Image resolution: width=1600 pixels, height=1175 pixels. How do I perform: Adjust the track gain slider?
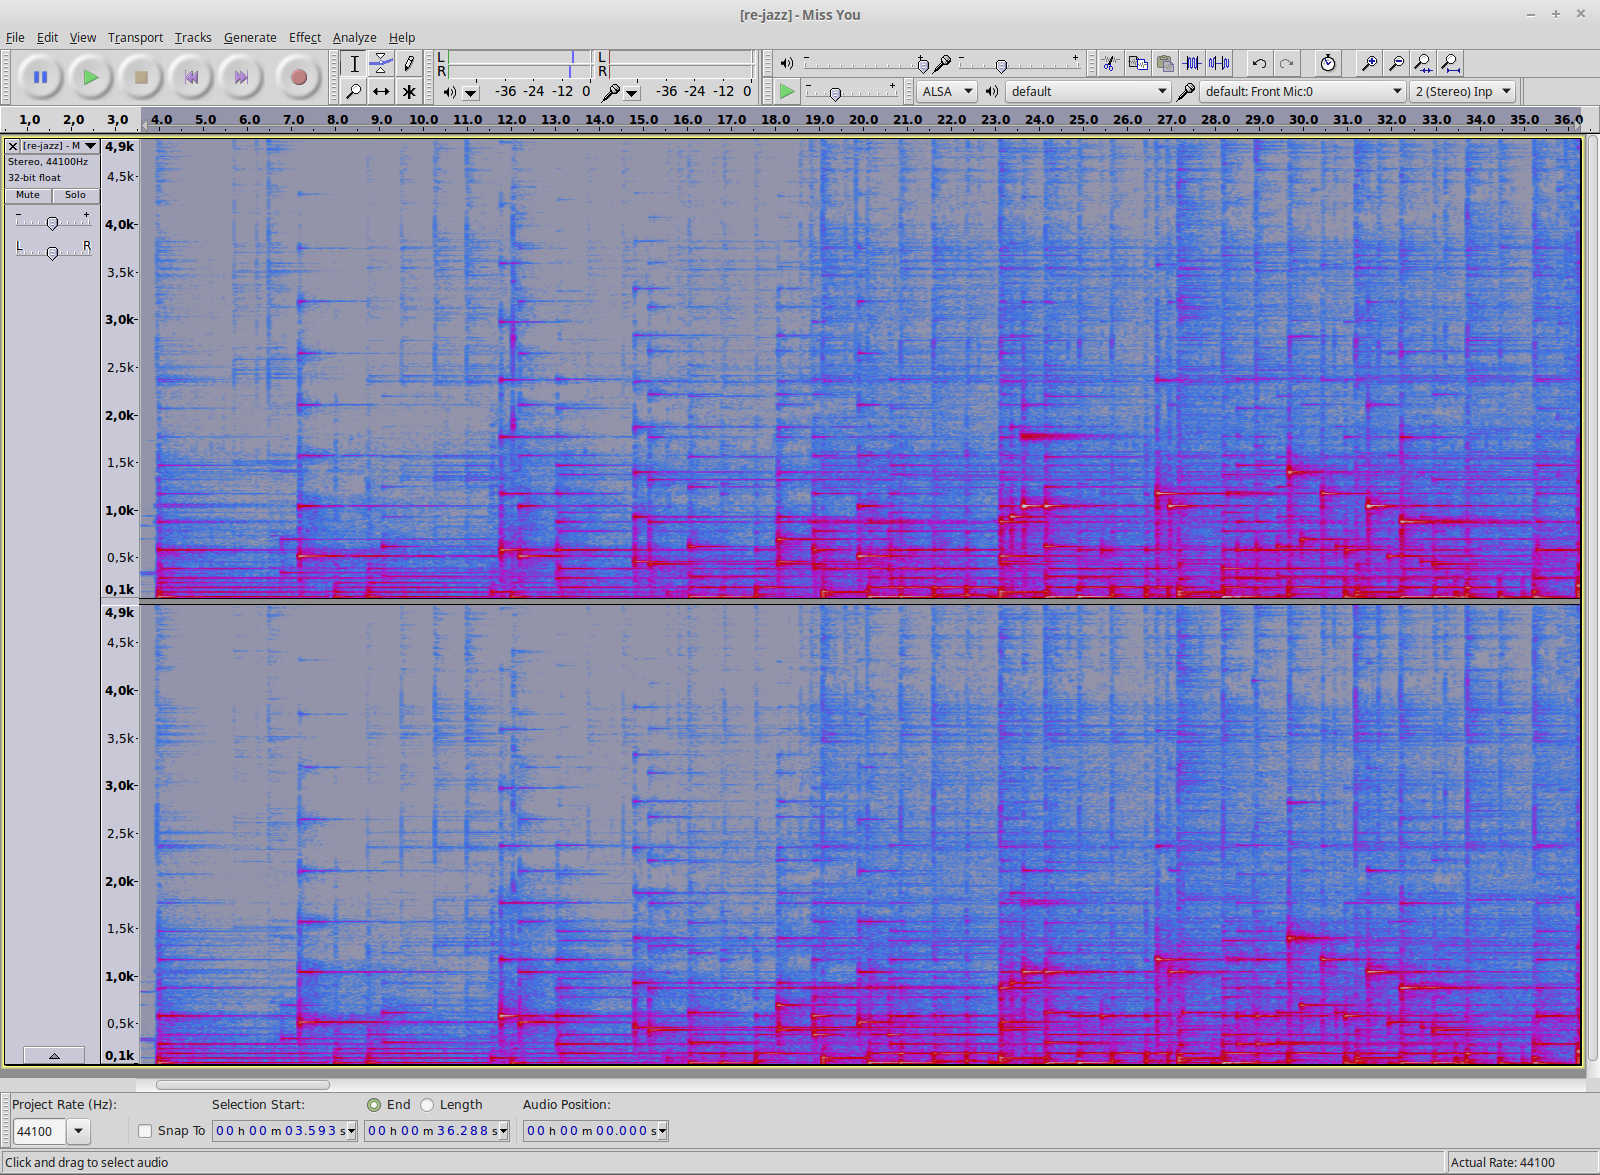[52, 222]
